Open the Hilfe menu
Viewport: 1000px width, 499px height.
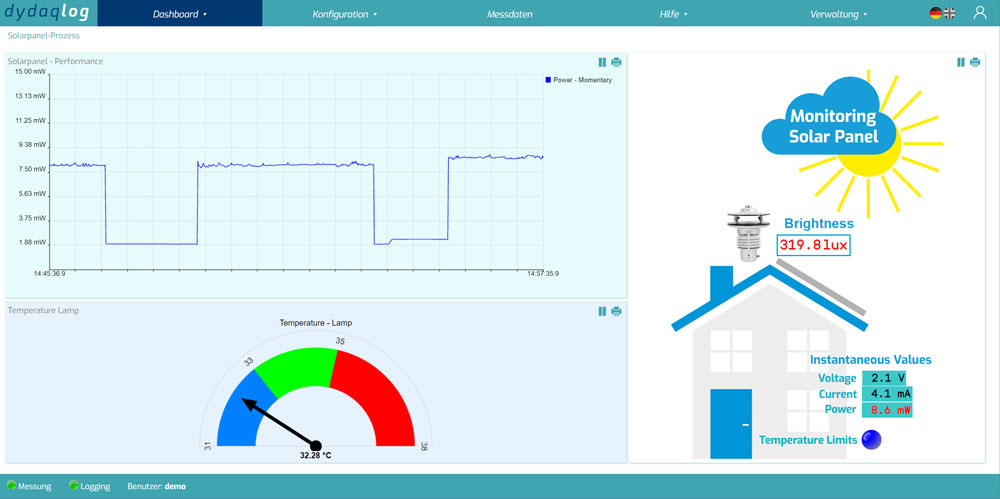[x=673, y=14]
